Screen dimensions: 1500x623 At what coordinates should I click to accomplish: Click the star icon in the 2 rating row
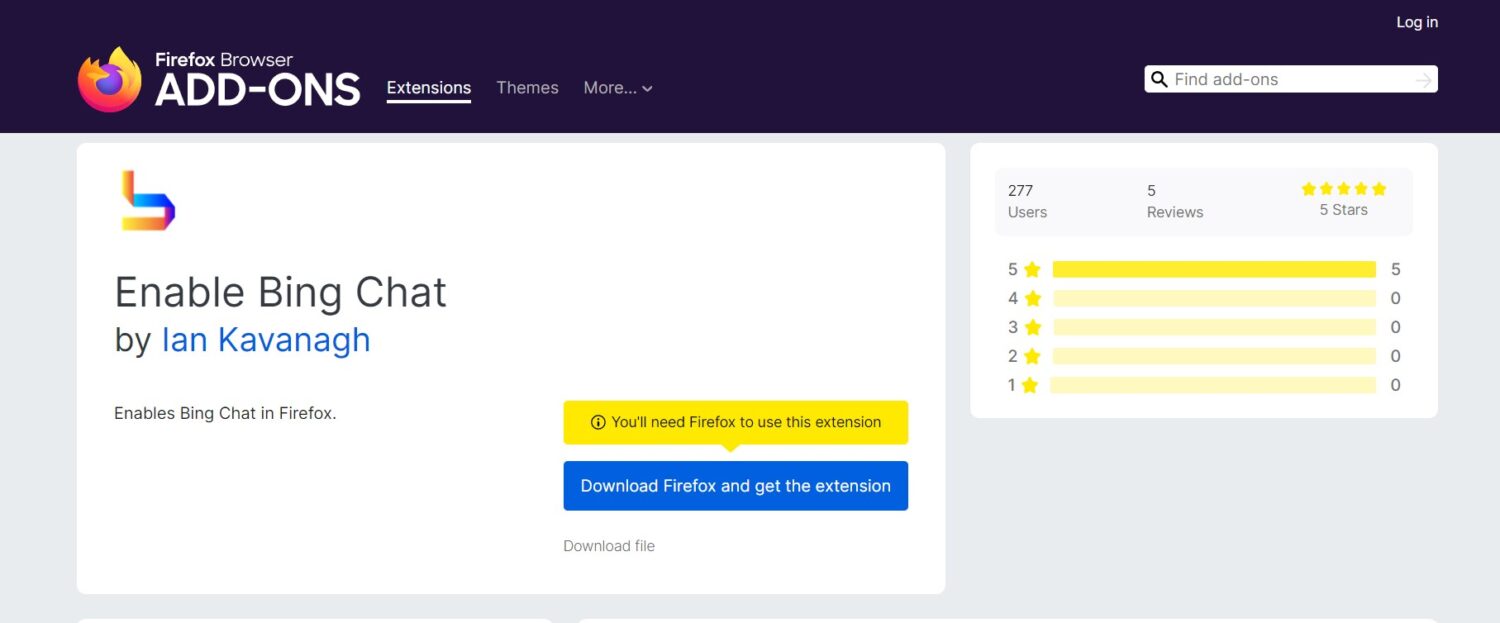point(1032,356)
